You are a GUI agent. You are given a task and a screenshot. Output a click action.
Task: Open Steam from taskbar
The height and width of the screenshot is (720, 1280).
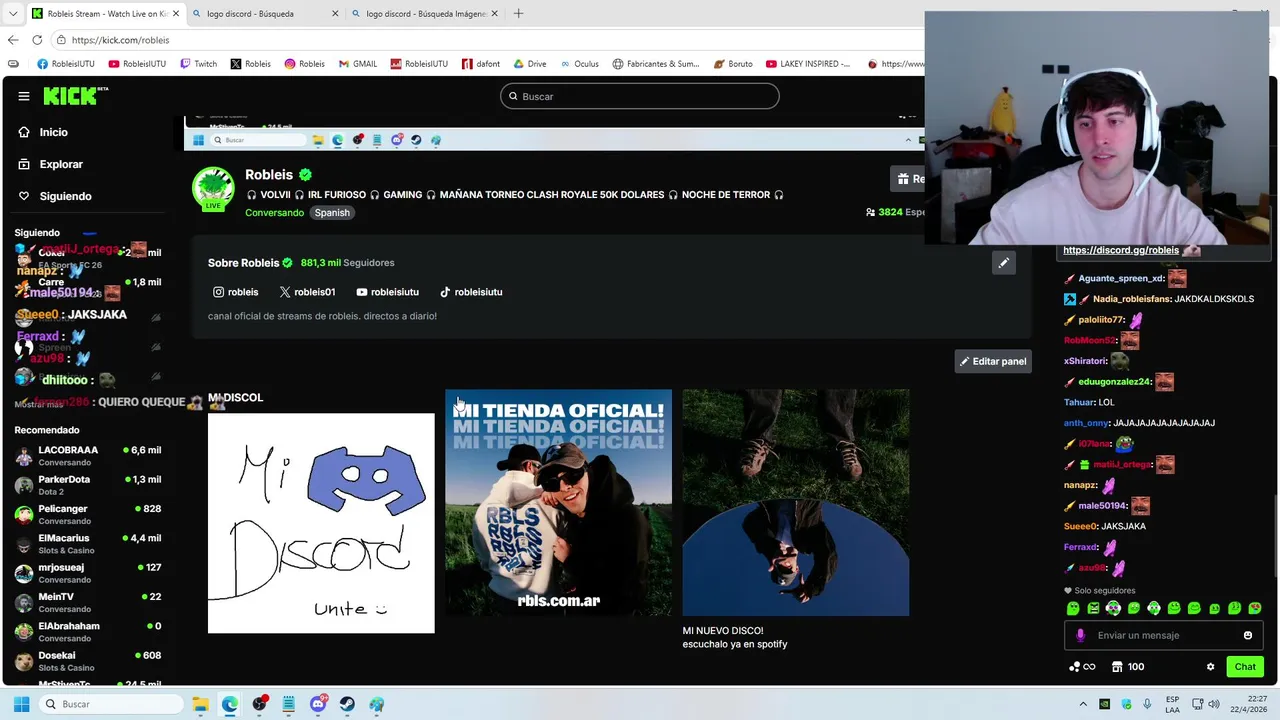347,704
